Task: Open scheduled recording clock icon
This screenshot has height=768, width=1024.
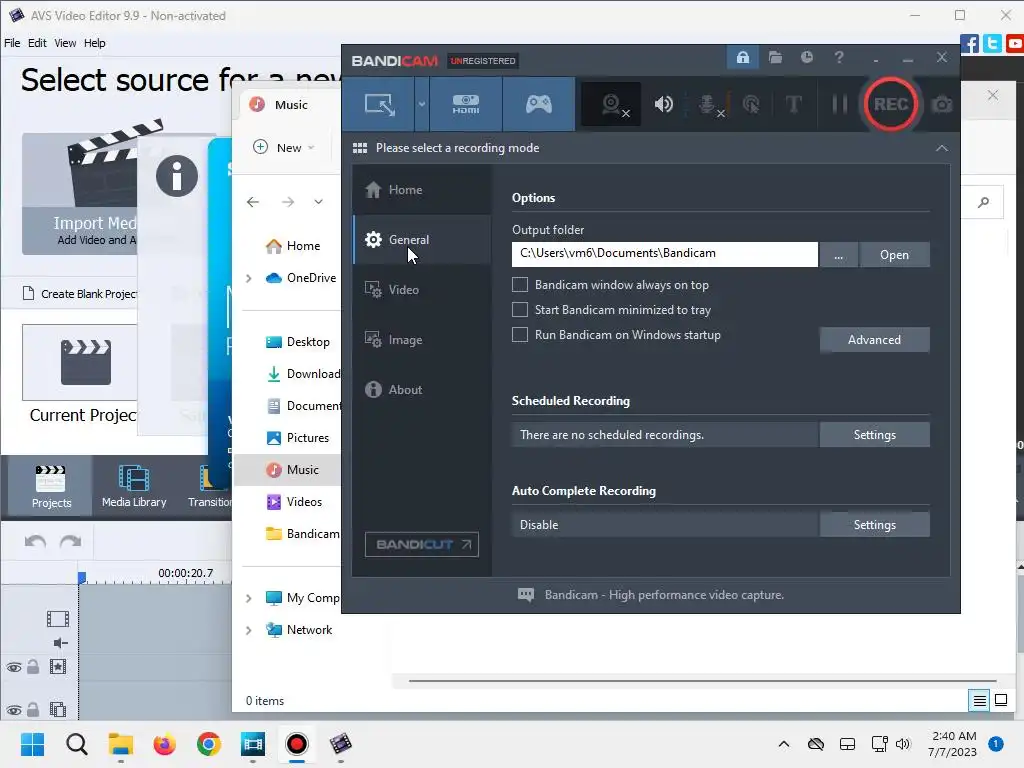Action: [x=807, y=57]
